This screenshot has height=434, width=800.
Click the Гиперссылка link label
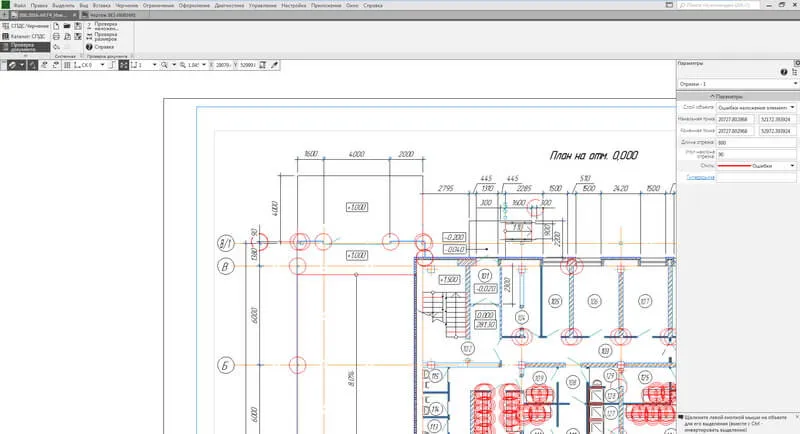click(700, 177)
